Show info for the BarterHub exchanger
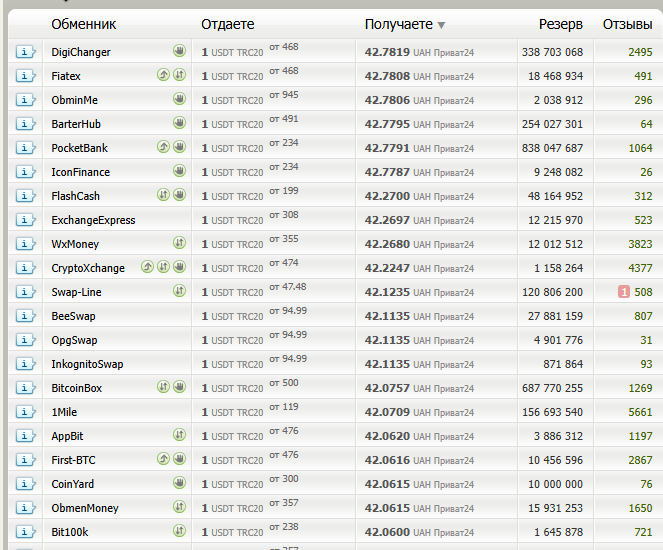The image size is (663, 550). pos(25,124)
